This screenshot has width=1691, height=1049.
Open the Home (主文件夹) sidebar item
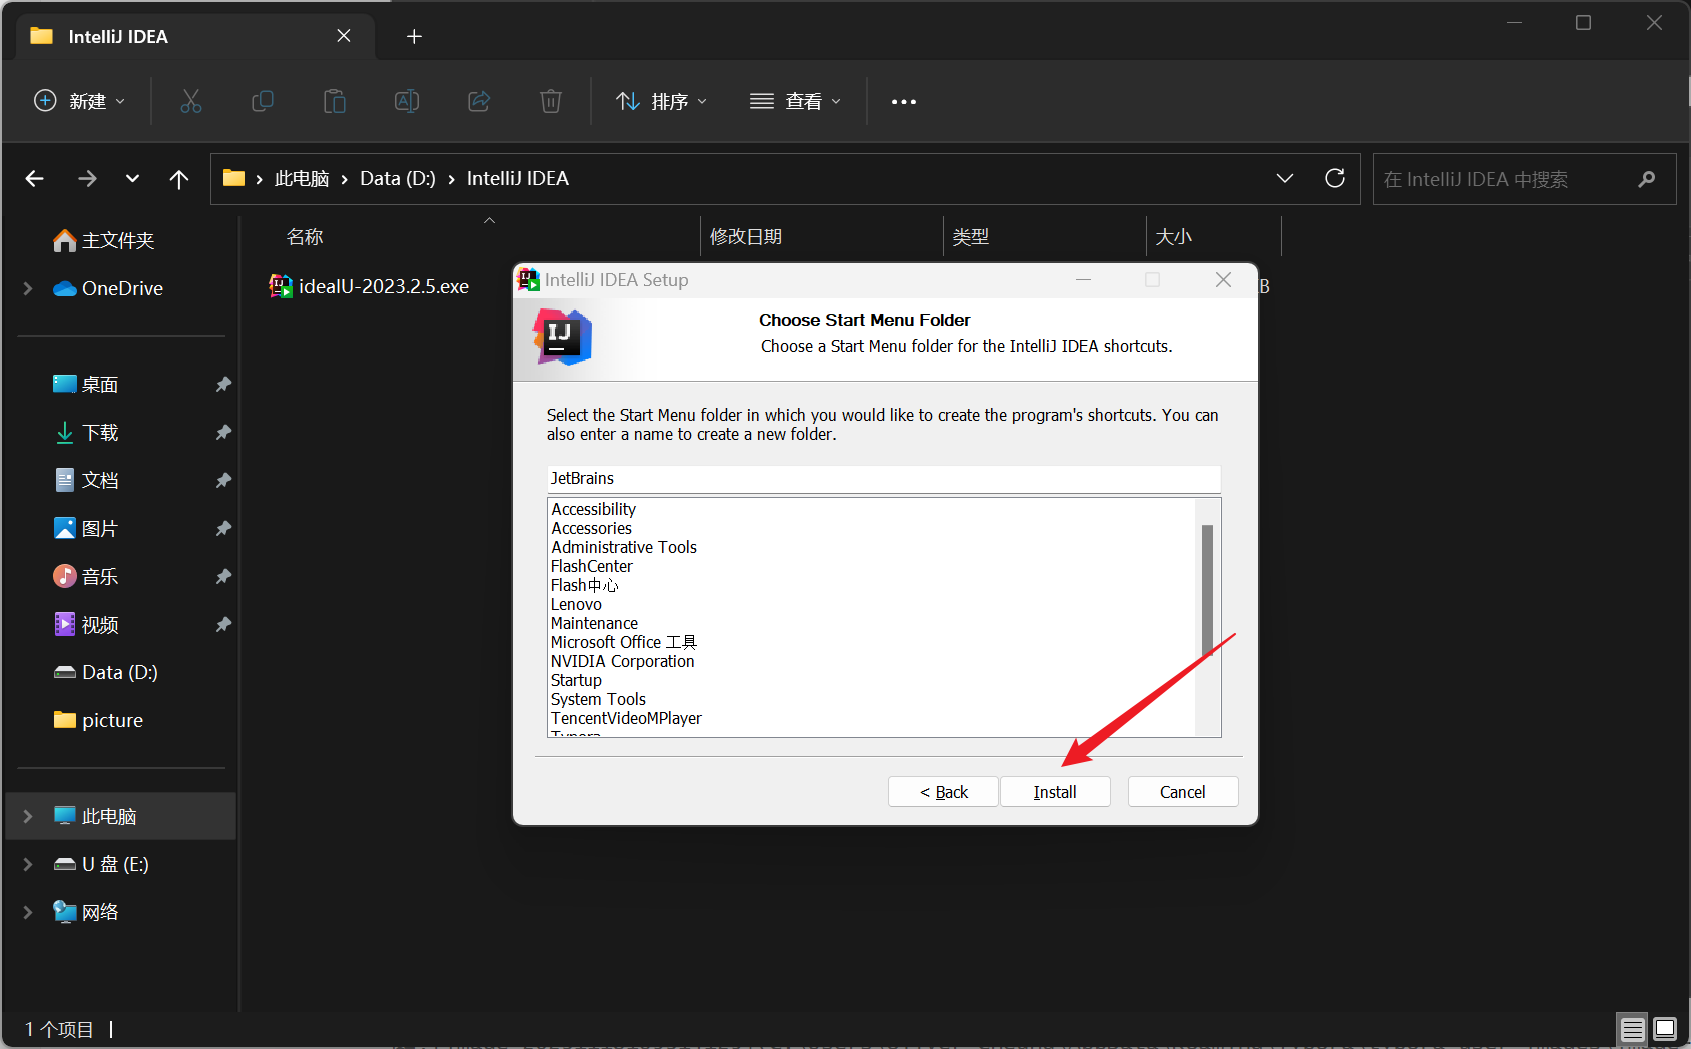[104, 240]
